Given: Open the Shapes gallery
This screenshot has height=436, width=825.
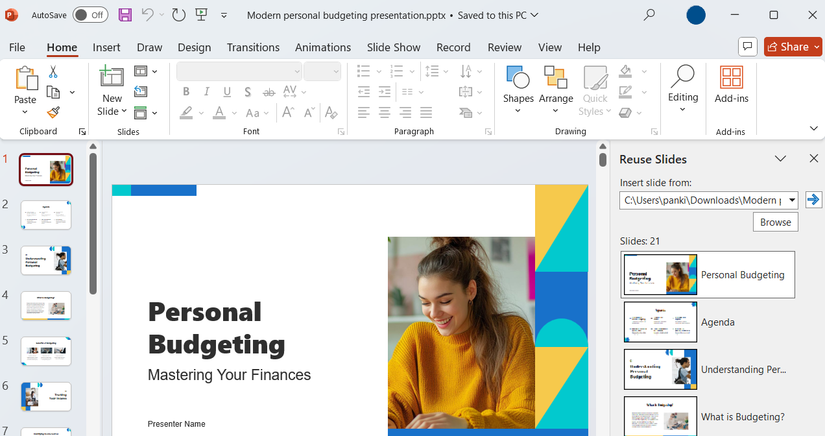Looking at the screenshot, I should coord(518,88).
